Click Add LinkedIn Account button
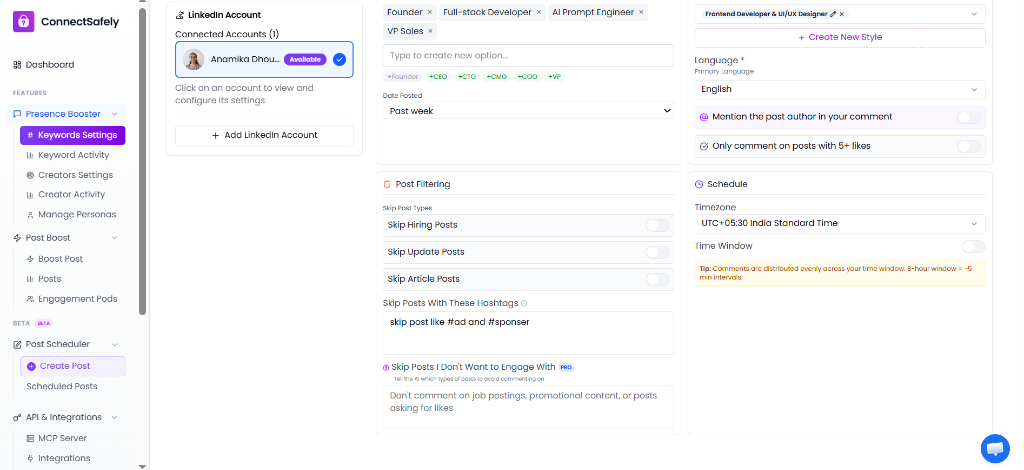The width and height of the screenshot is (1024, 470). point(264,135)
